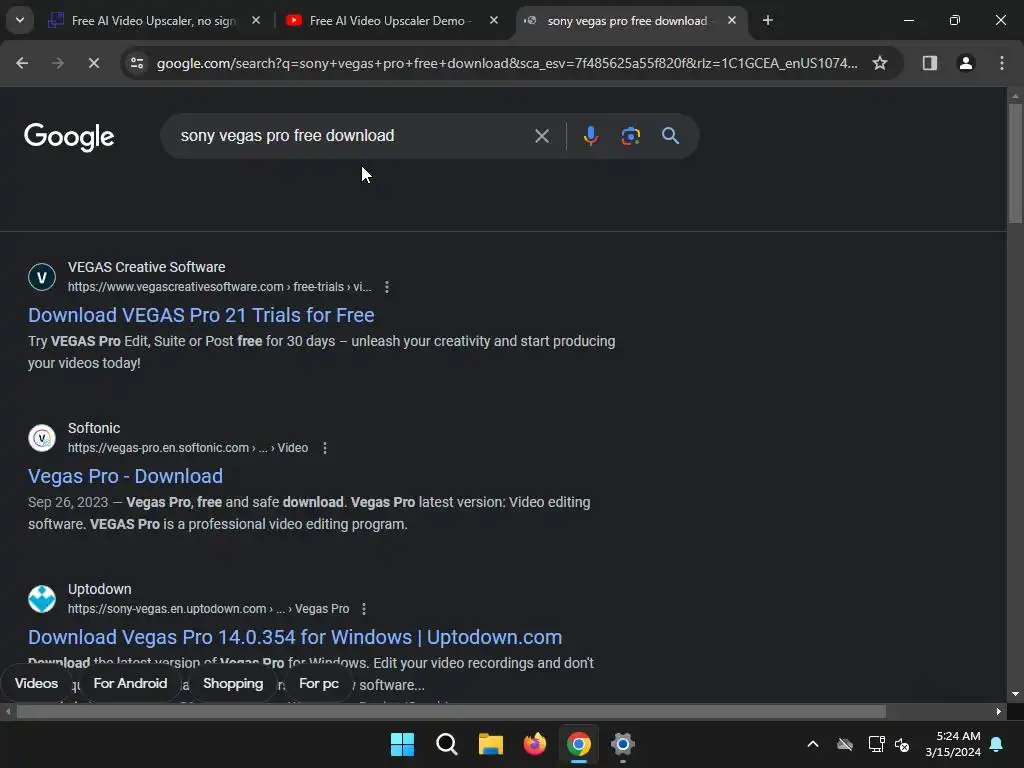Screen dimensions: 1024x768
Task: Show hidden system tray icons chevron
Action: tap(813, 744)
